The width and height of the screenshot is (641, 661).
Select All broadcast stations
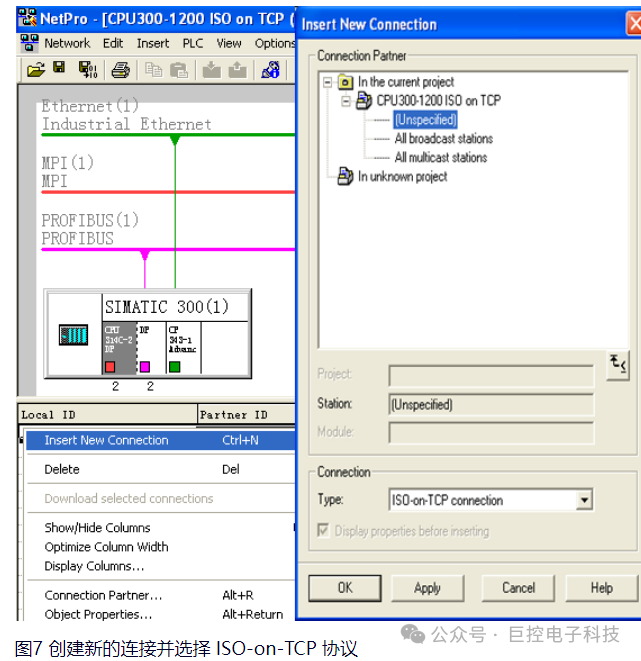[x=444, y=139]
